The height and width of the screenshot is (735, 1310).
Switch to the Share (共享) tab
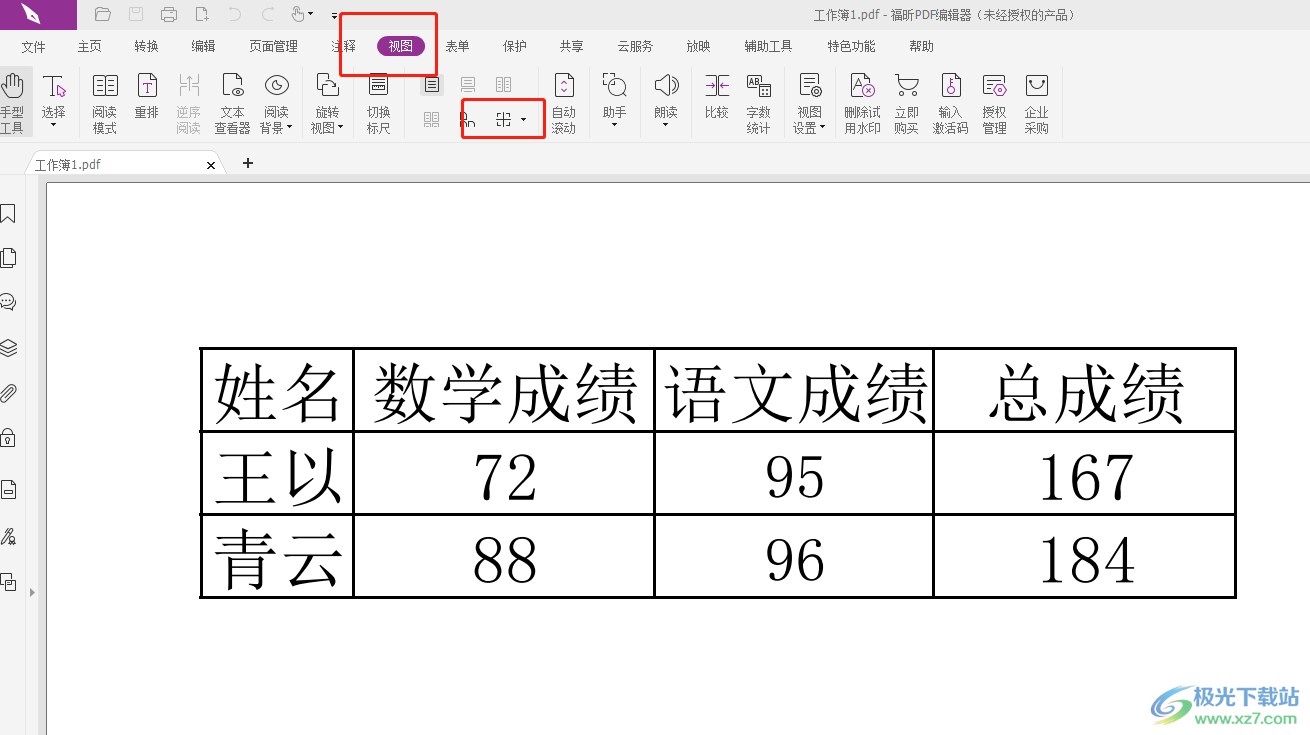click(572, 46)
